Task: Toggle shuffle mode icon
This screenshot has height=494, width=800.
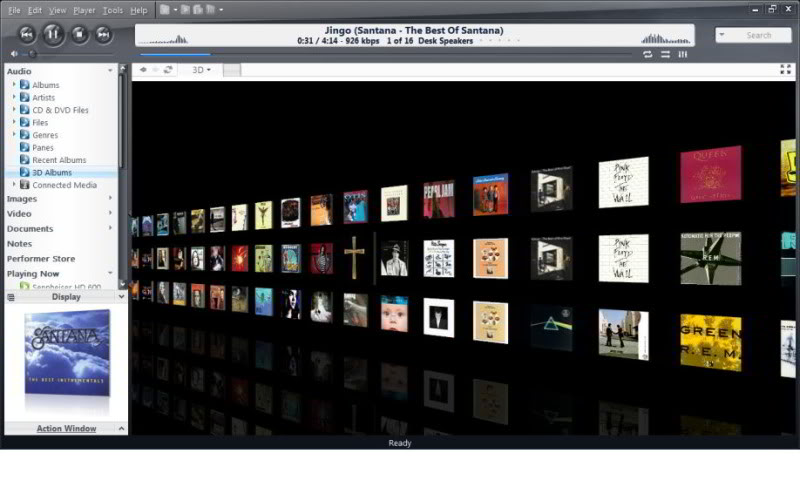Action: (665, 54)
